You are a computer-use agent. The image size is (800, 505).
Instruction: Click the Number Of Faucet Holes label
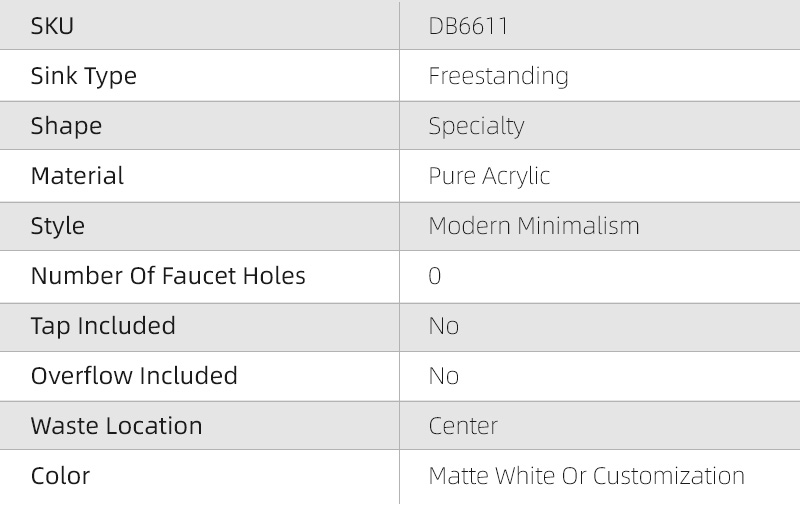point(168,276)
